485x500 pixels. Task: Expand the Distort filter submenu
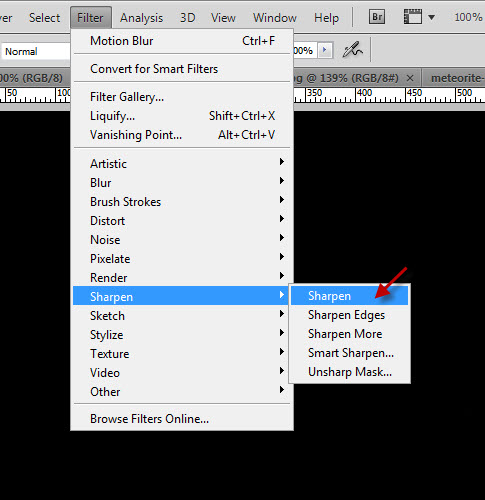click(x=182, y=221)
